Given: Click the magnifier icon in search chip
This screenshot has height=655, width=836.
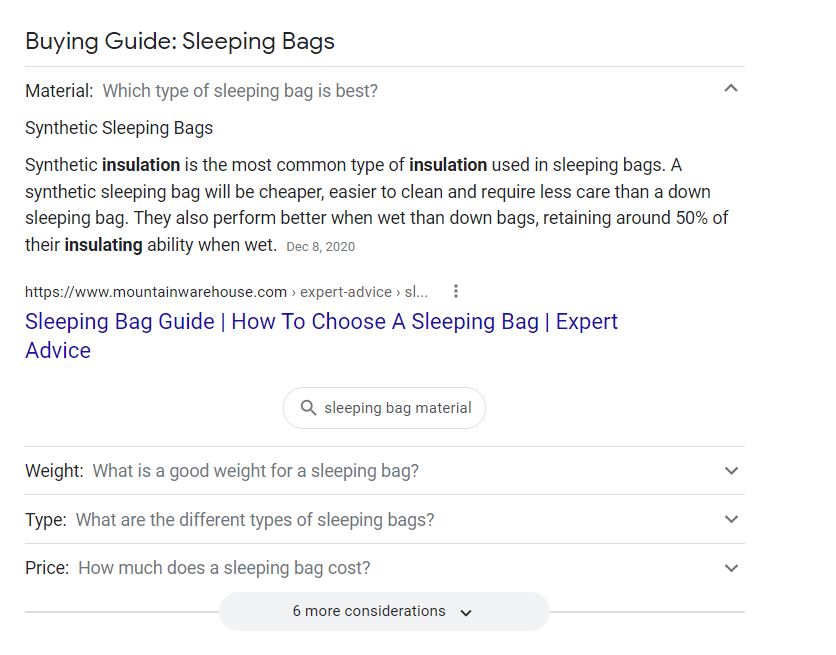Looking at the screenshot, I should pos(308,408).
